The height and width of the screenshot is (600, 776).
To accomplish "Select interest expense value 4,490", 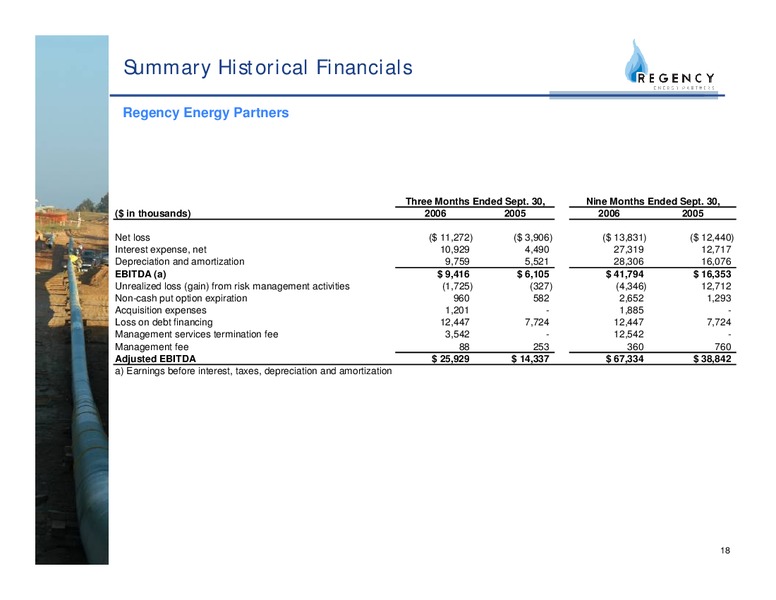I will tap(537, 250).
